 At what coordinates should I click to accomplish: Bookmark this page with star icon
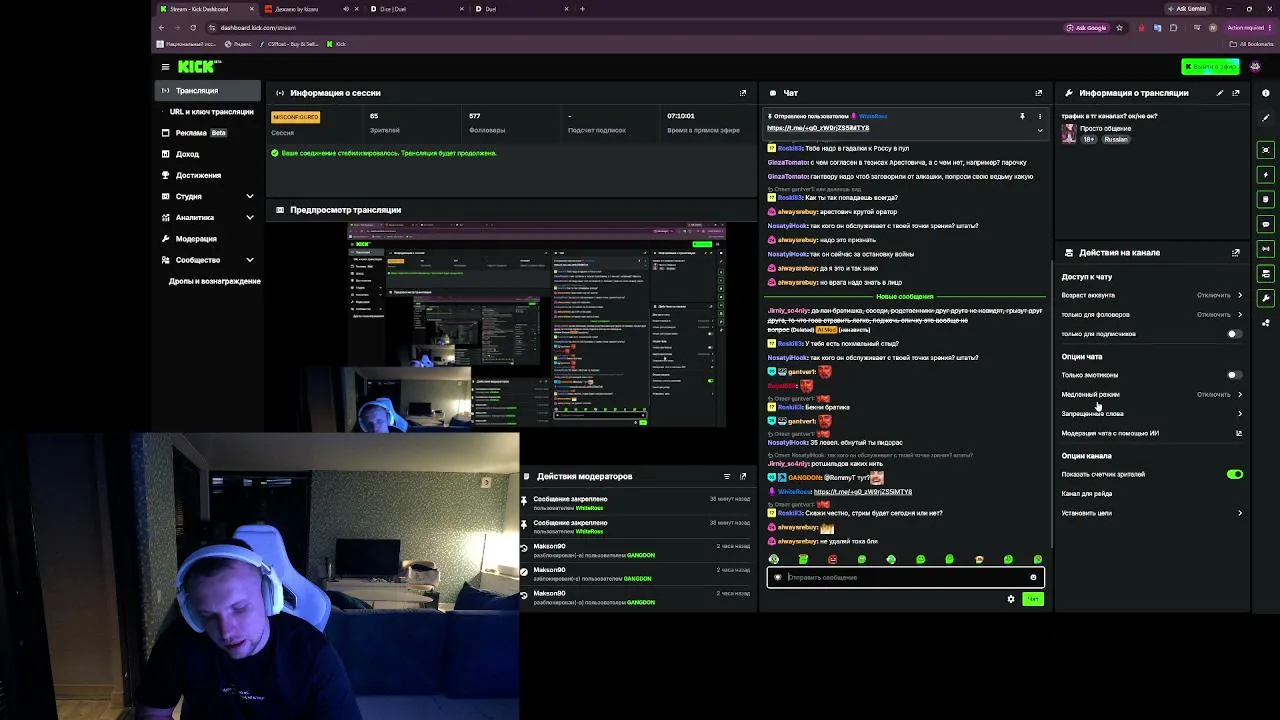(1119, 28)
